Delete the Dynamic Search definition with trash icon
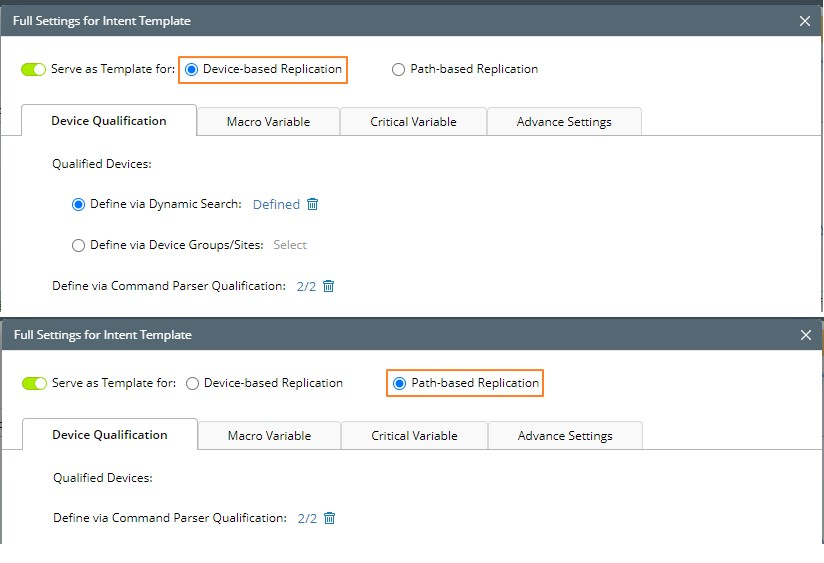 pos(313,204)
